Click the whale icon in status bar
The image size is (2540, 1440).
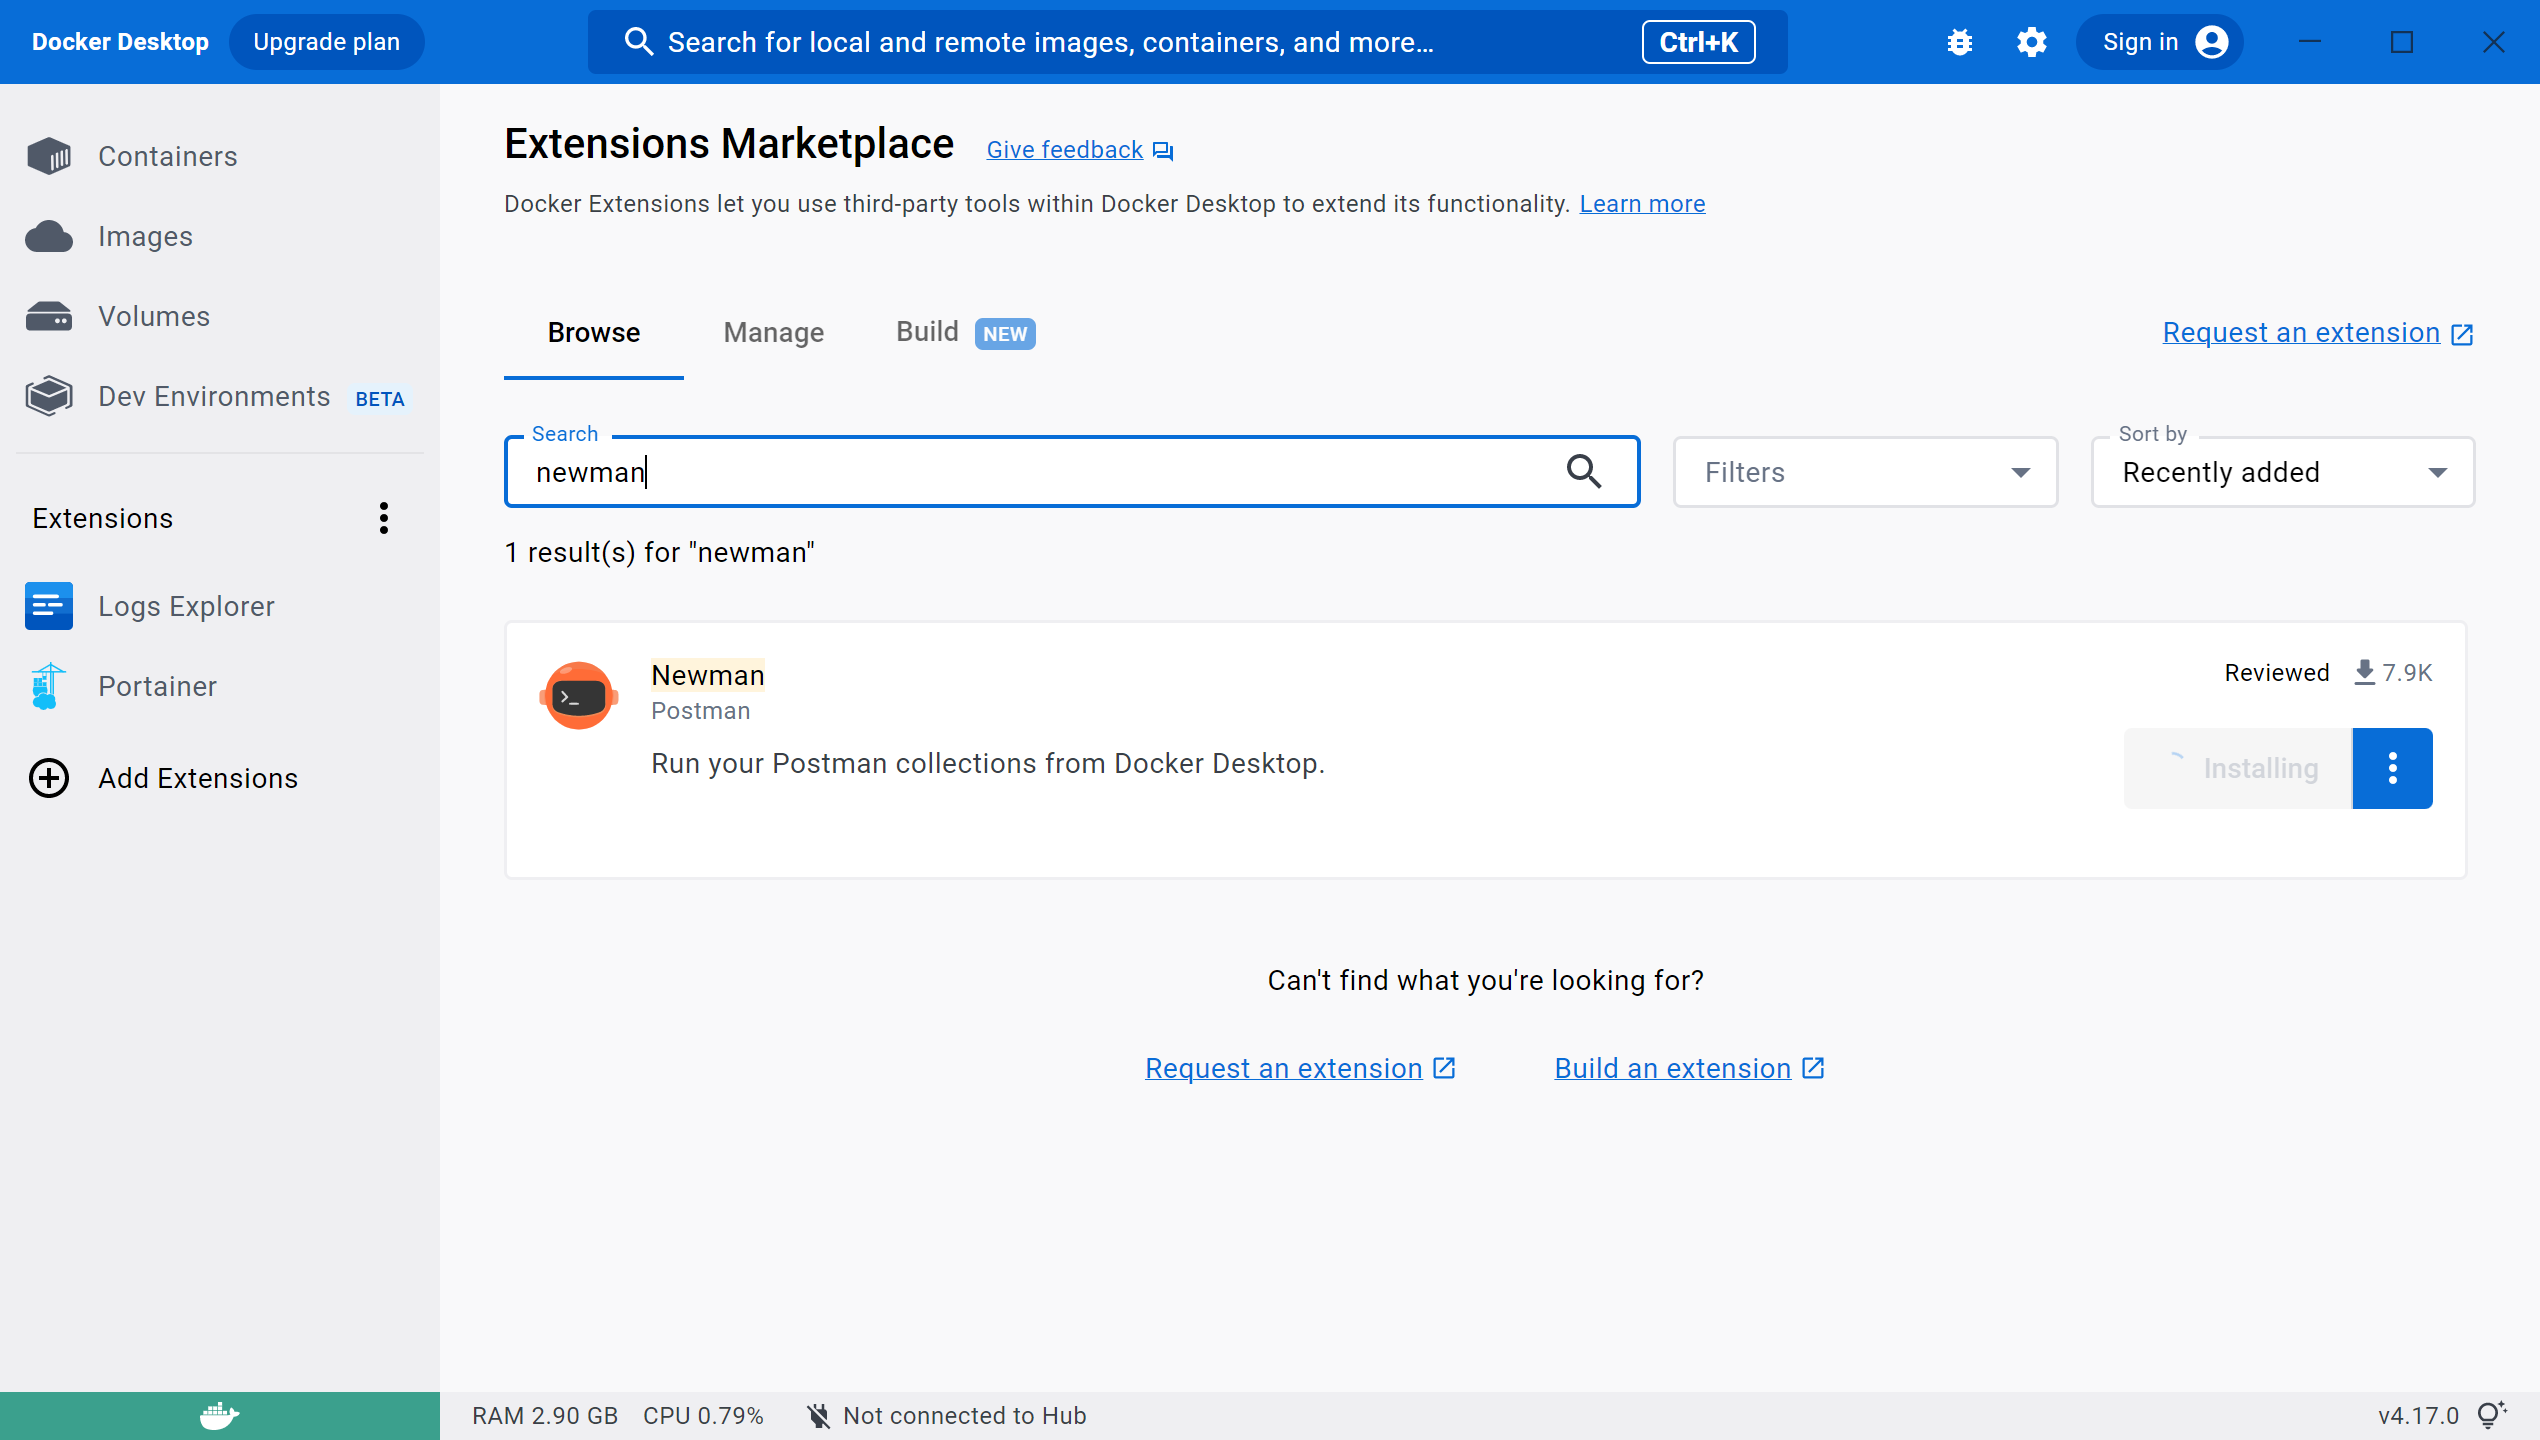[219, 1415]
